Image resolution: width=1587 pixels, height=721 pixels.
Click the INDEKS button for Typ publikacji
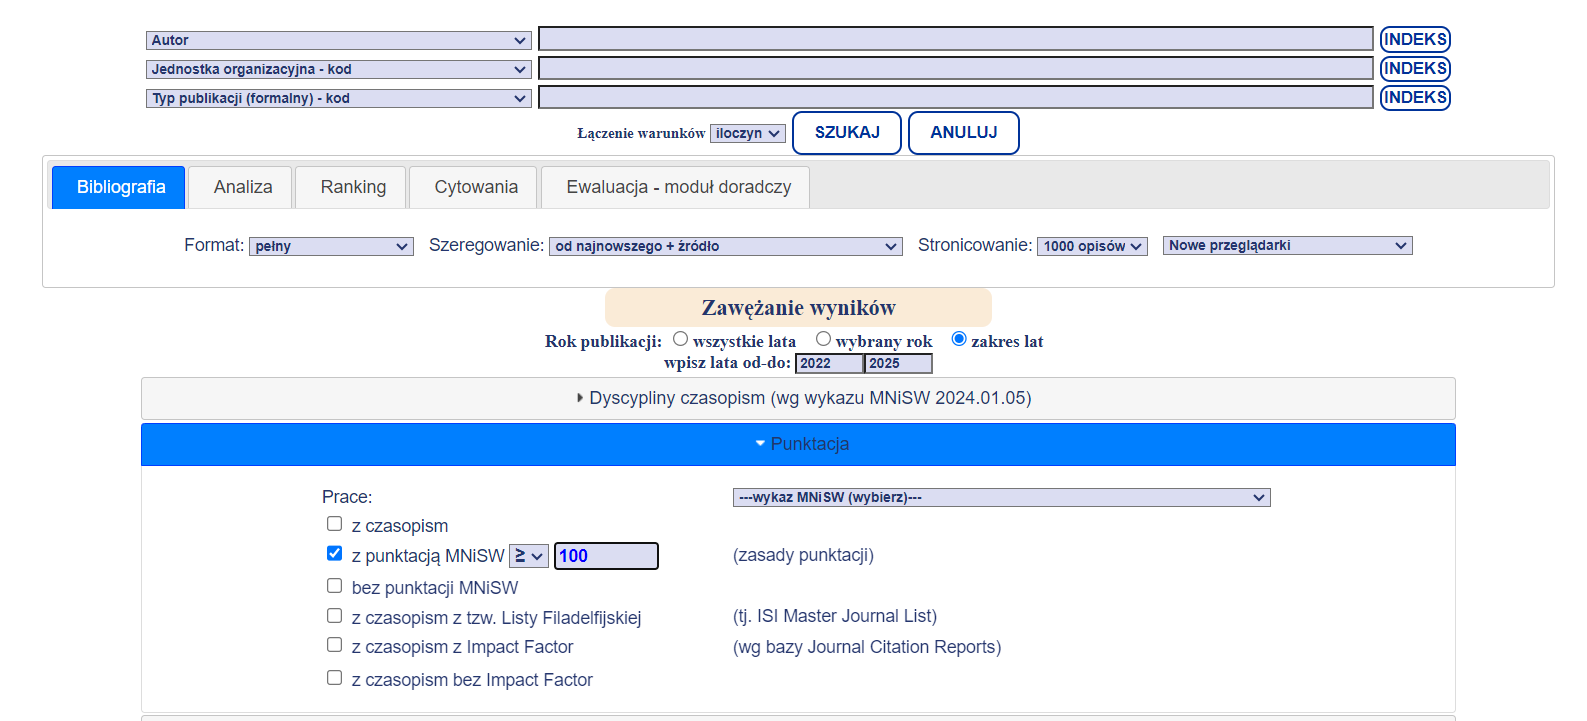1414,98
